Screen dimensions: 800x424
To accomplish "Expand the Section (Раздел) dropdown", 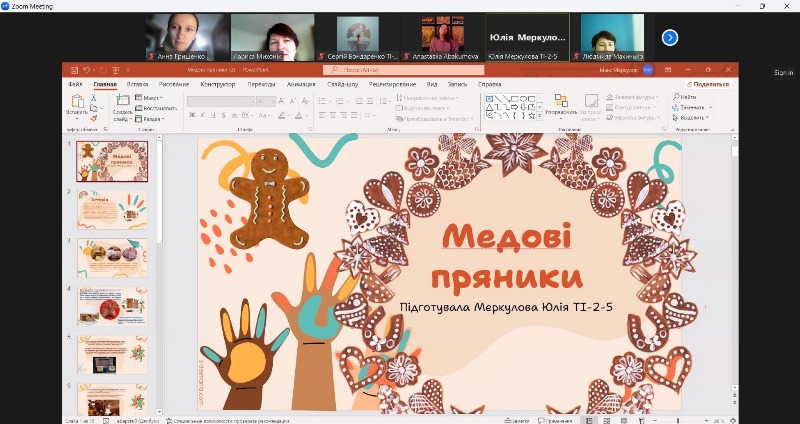I will (x=151, y=118).
